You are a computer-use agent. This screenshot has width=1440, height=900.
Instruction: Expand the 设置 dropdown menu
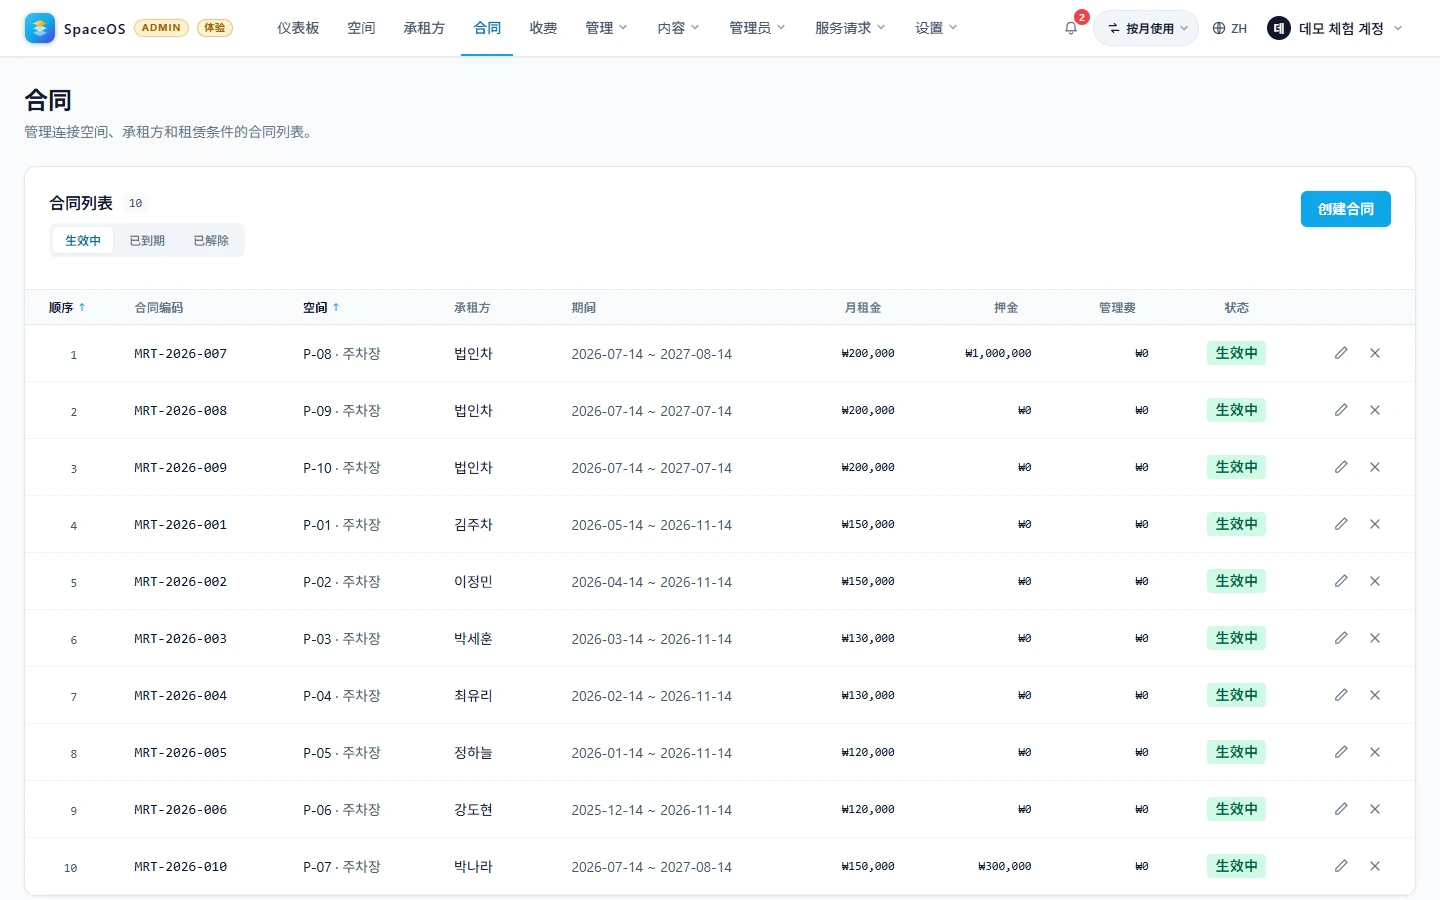[x=936, y=28]
